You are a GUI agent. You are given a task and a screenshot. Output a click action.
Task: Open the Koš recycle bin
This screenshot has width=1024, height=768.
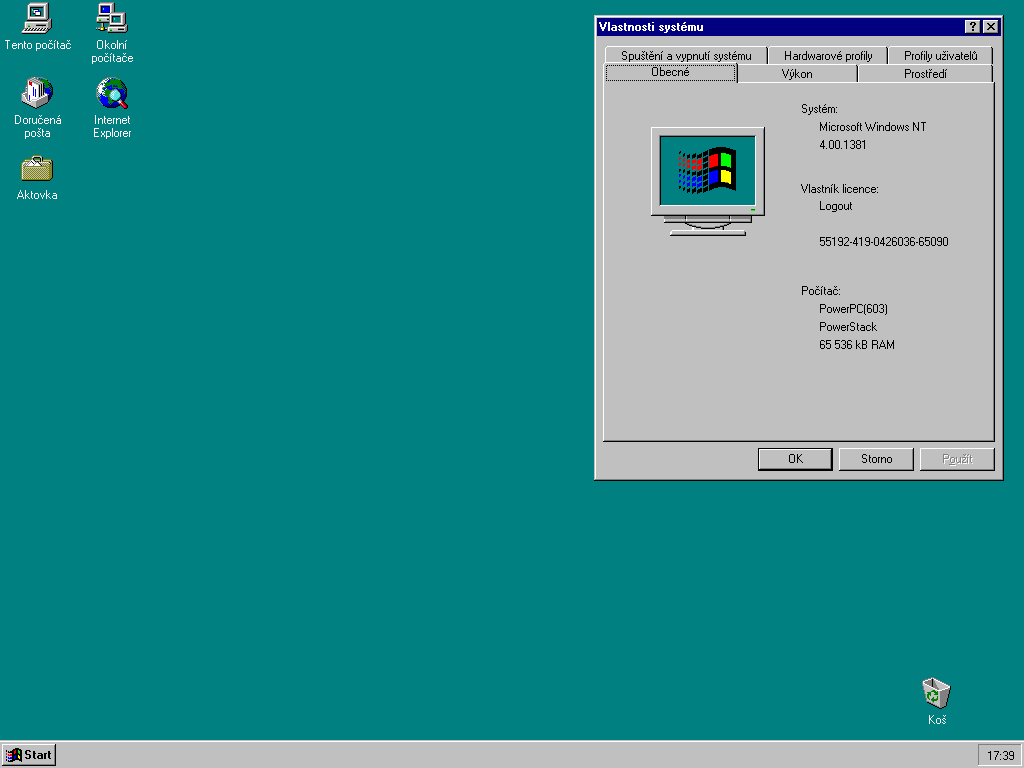click(x=936, y=693)
